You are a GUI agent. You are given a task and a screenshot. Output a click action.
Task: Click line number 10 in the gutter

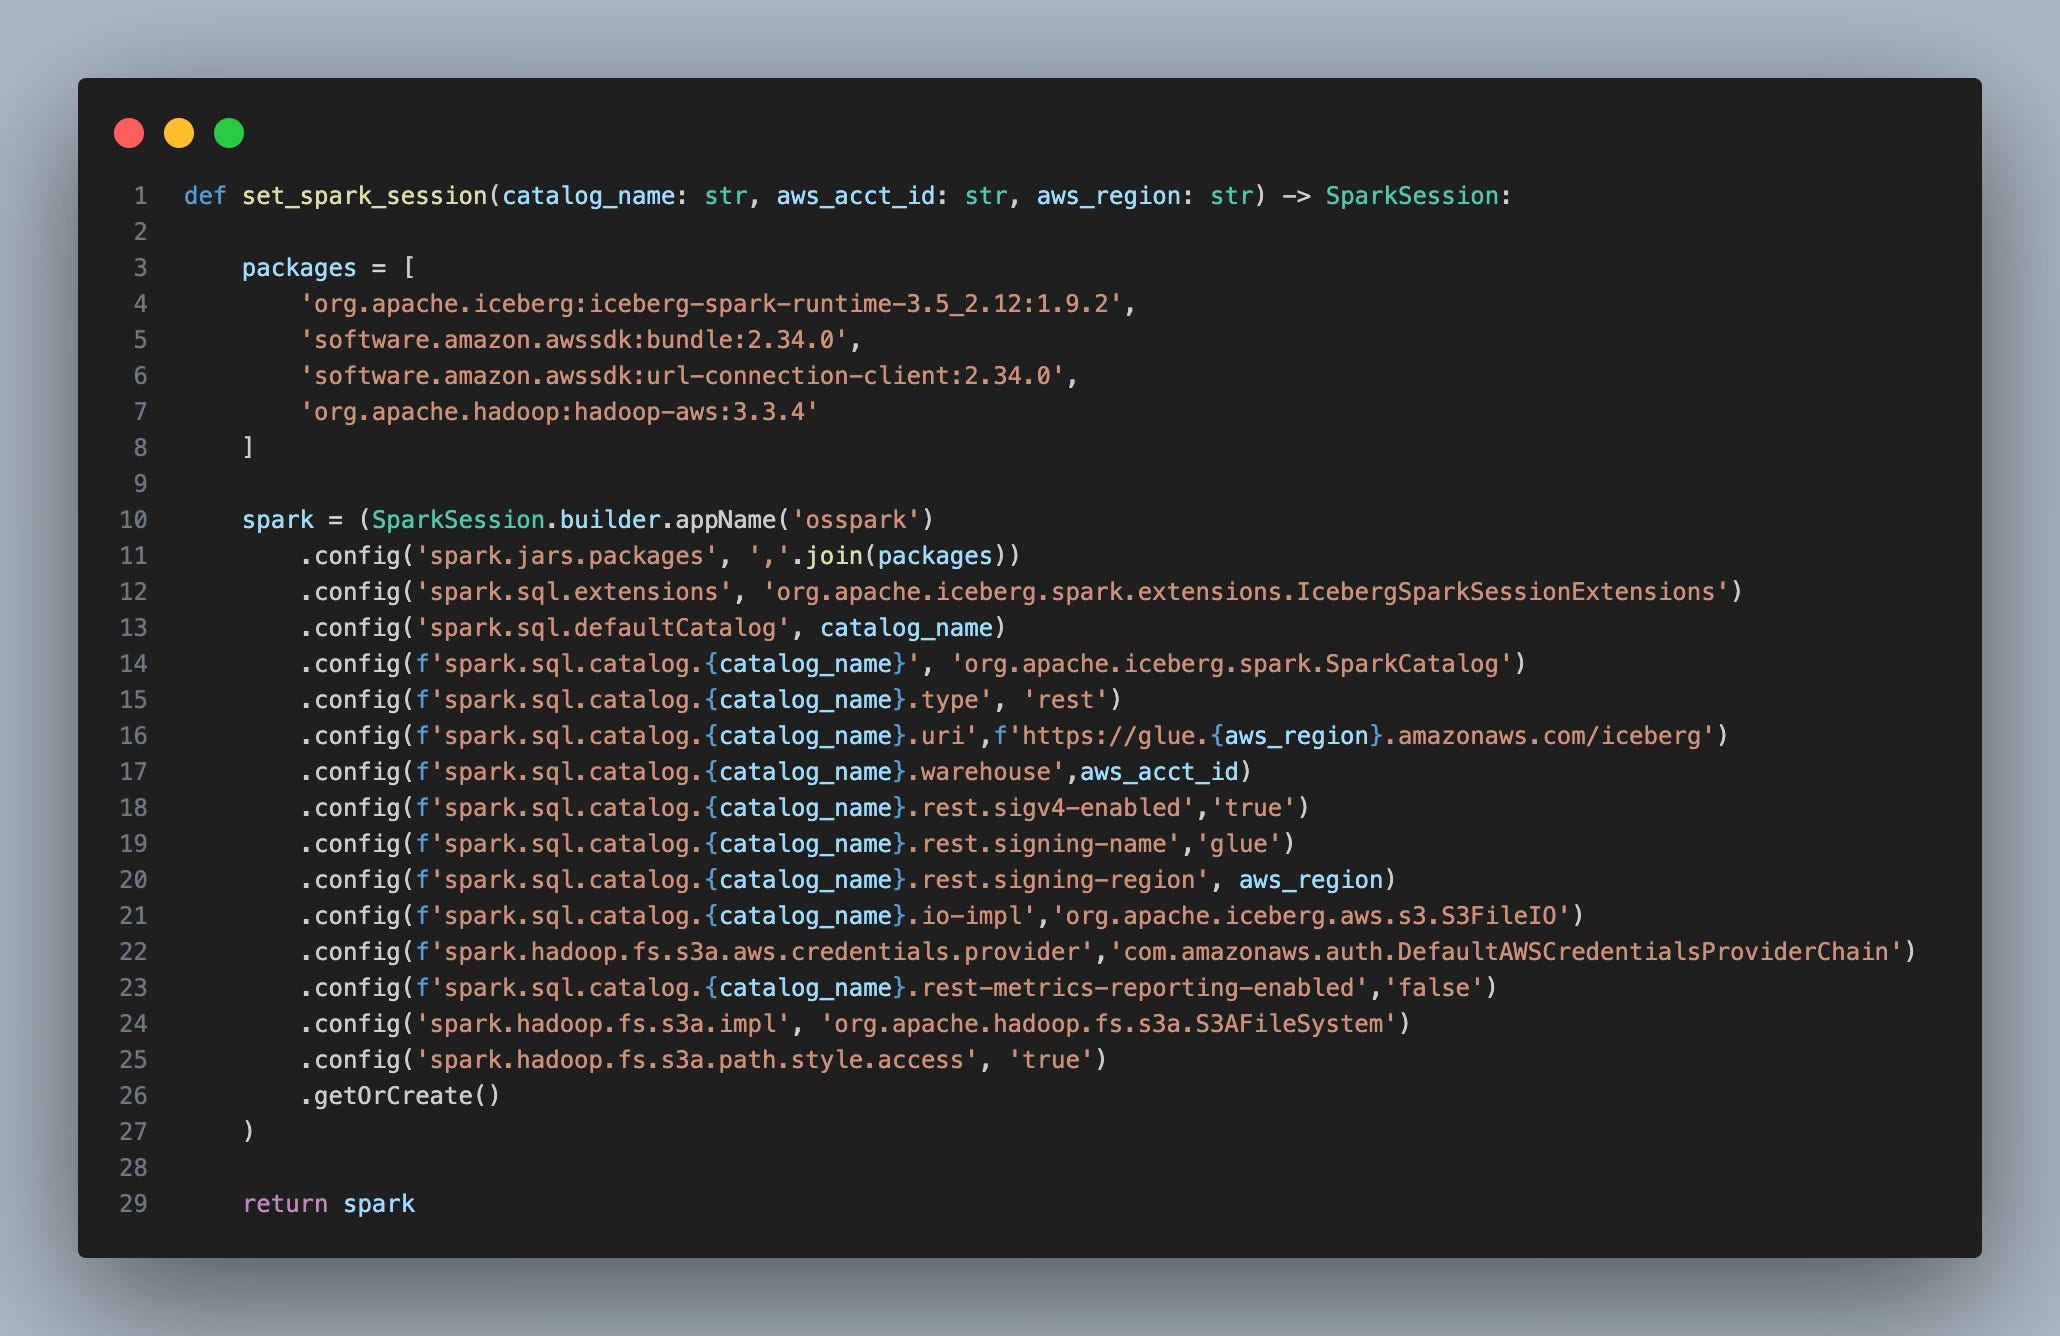133,520
